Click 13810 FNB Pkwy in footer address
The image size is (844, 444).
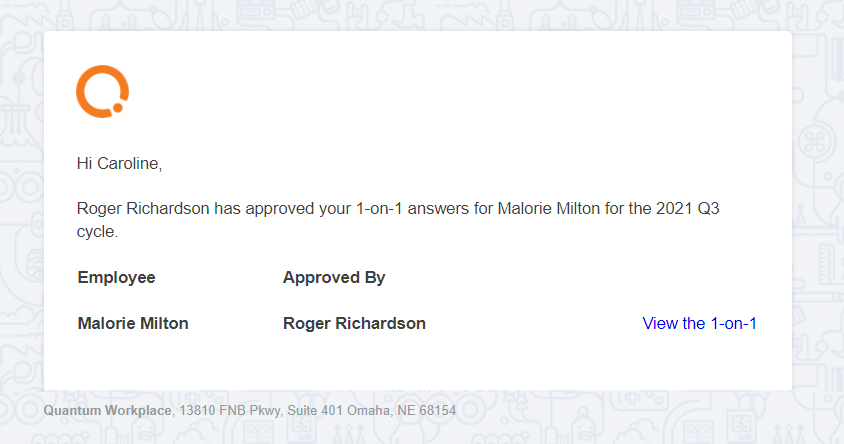pyautogui.click(x=230, y=411)
